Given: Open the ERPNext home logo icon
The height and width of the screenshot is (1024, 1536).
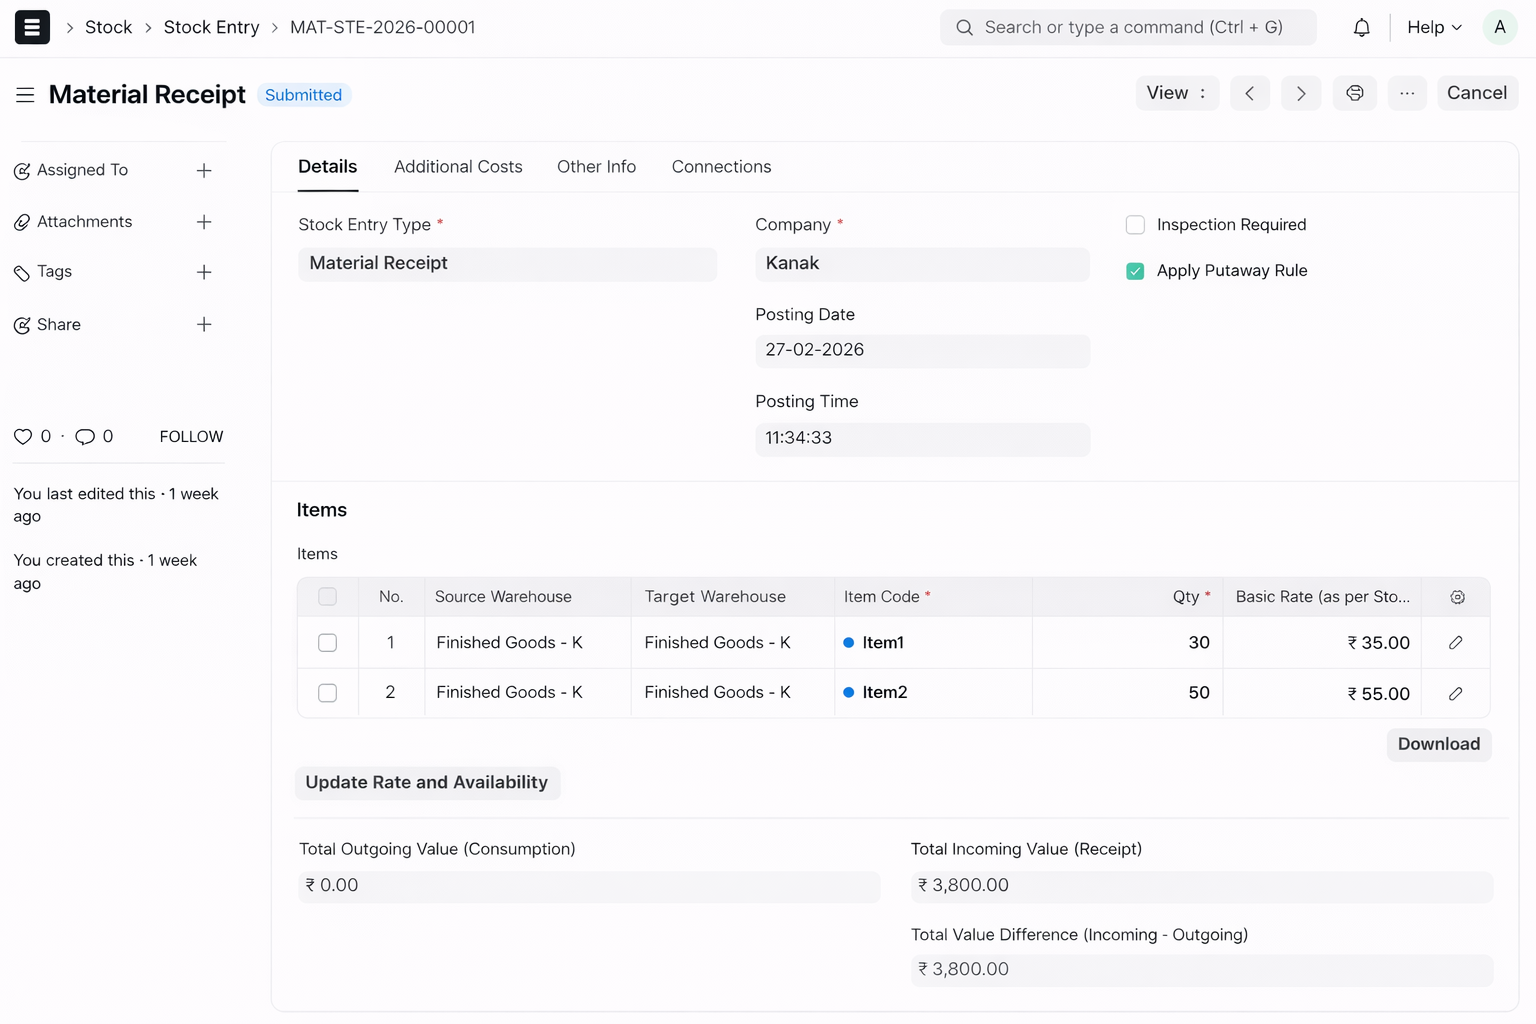Looking at the screenshot, I should (32, 27).
